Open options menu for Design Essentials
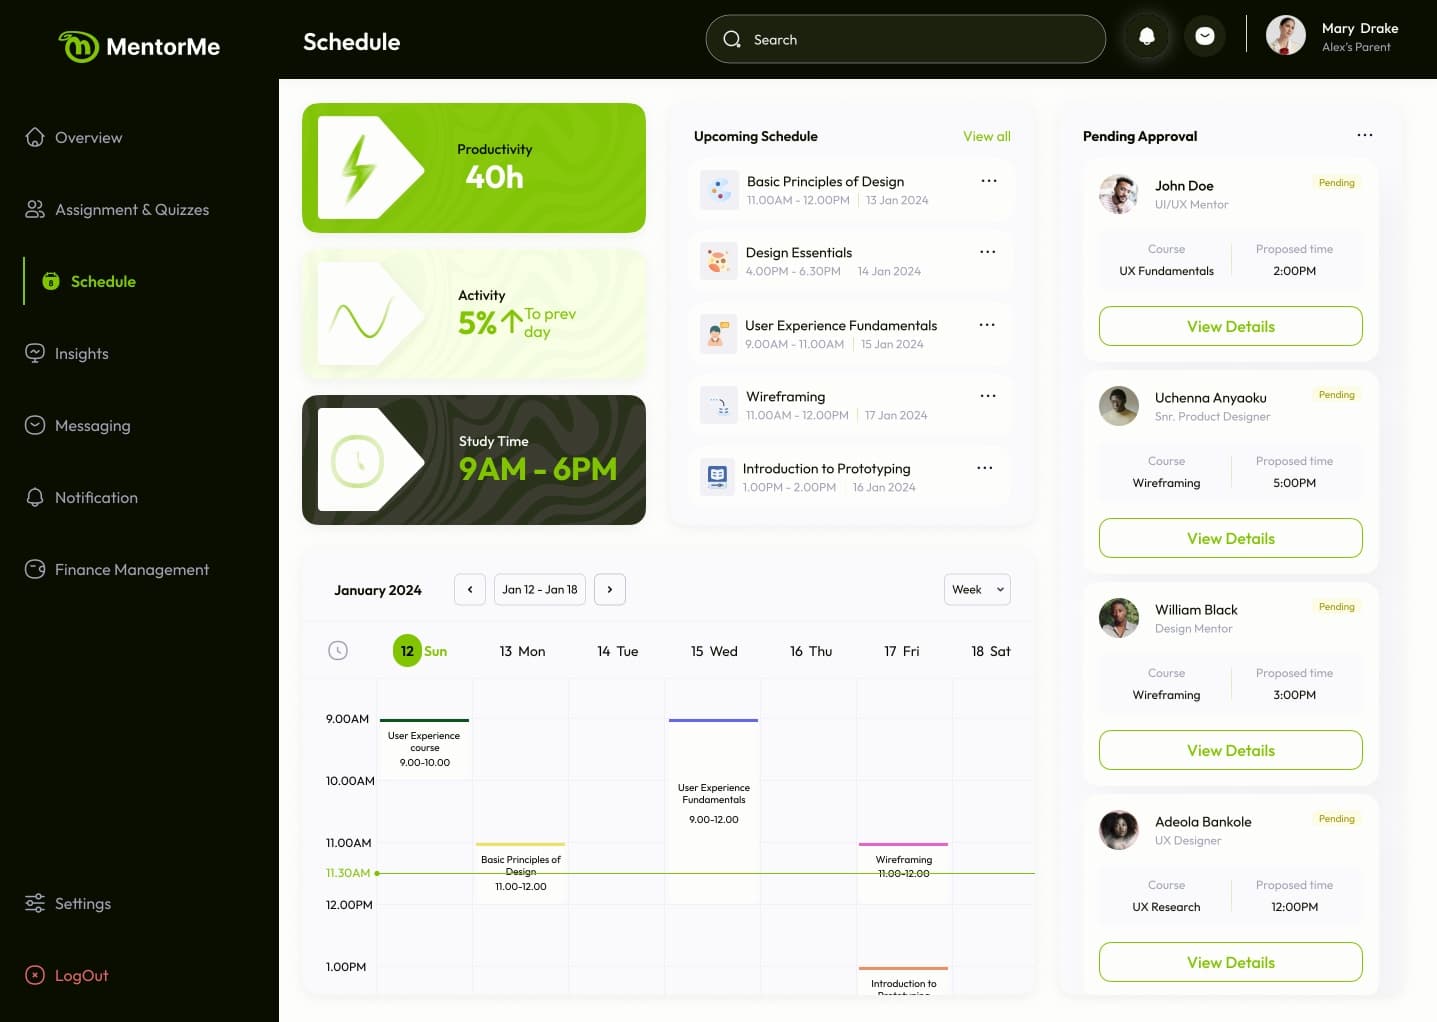1437x1022 pixels. point(988,252)
